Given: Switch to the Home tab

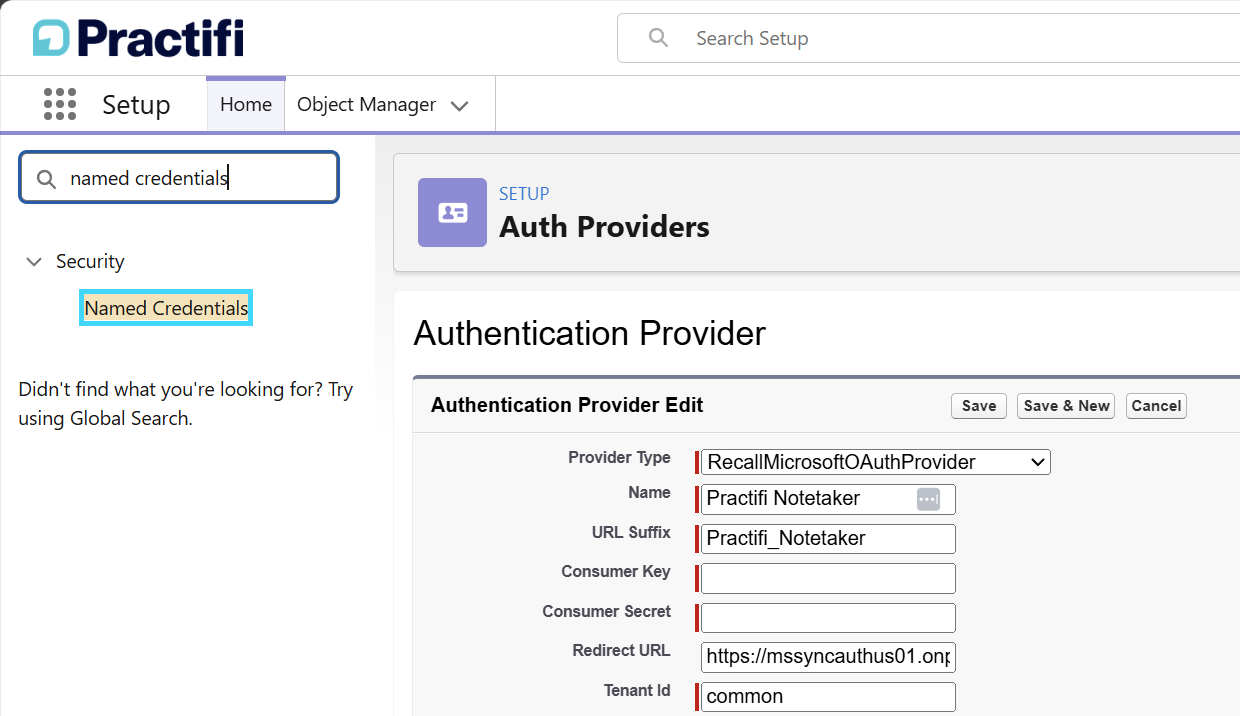Looking at the screenshot, I should [x=246, y=104].
